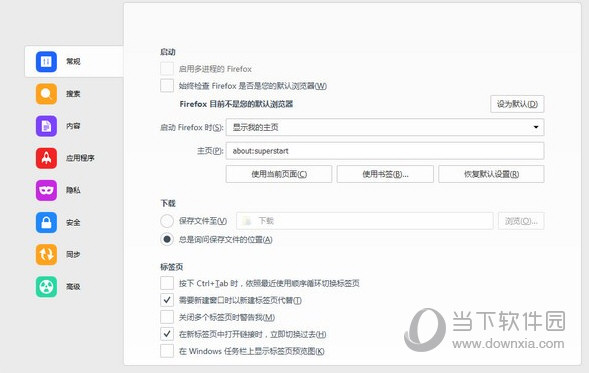
Task: Toggle 启用多进程的 Firefox checkbox
Action: coord(167,69)
